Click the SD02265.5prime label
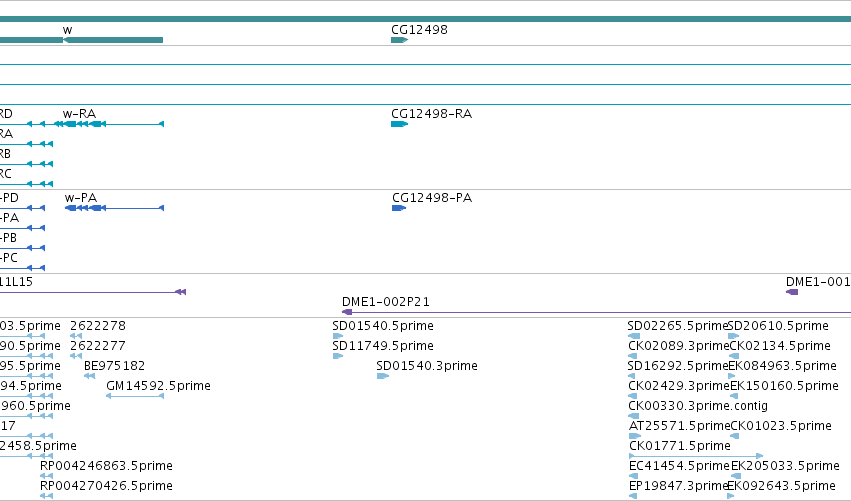This screenshot has width=851, height=501. point(677,326)
